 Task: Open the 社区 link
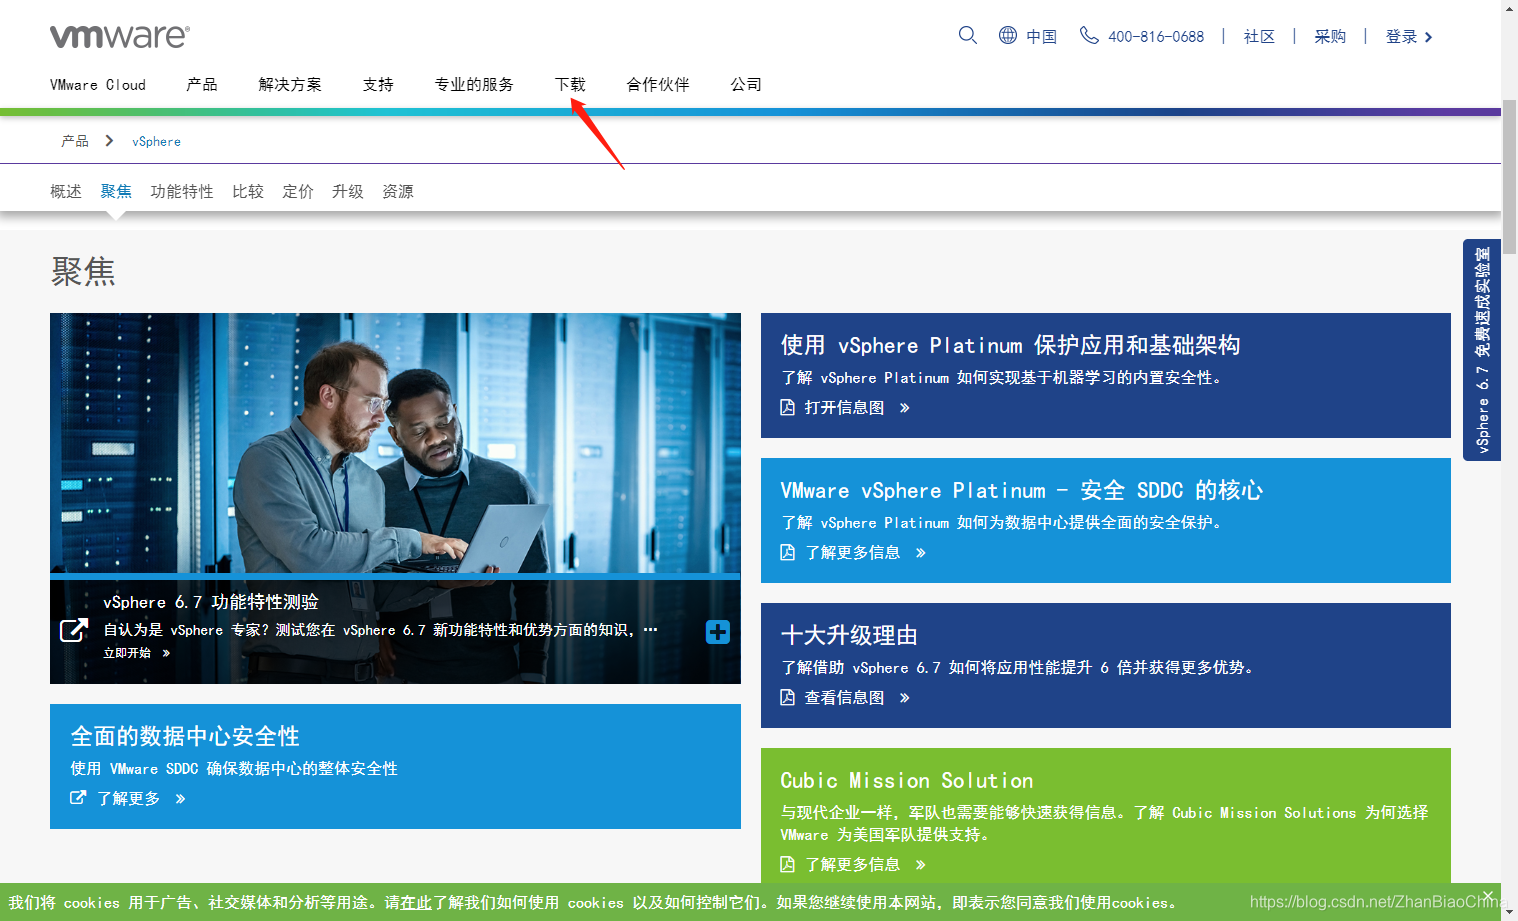pyautogui.click(x=1259, y=37)
